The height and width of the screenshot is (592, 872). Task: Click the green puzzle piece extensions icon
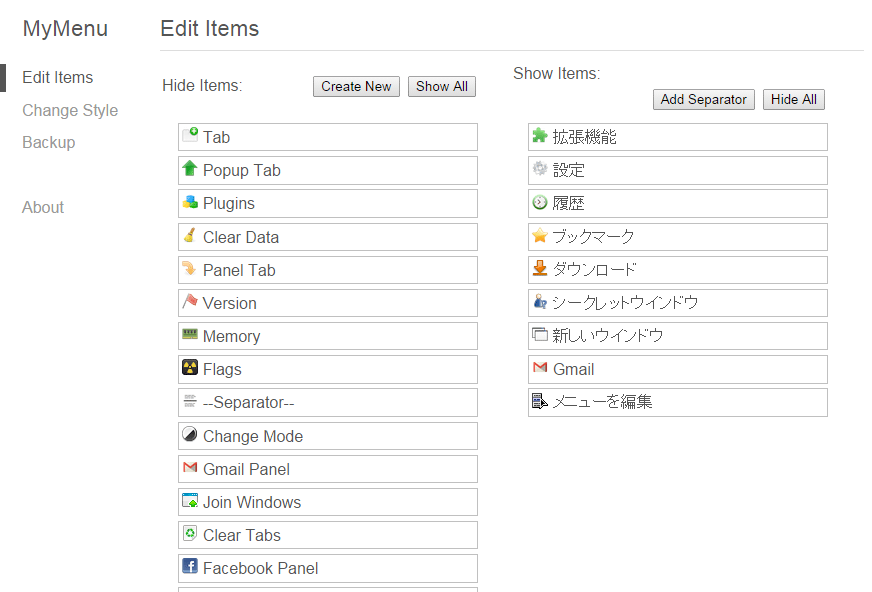539,135
